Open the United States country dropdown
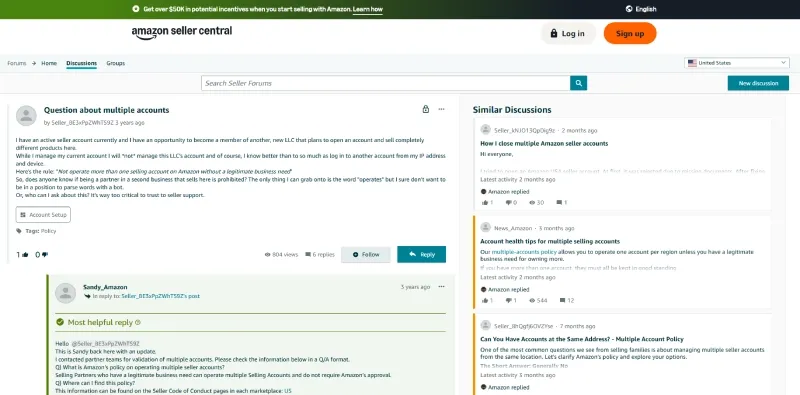Screen dimensions: 800x395 pyautogui.click(x=737, y=63)
